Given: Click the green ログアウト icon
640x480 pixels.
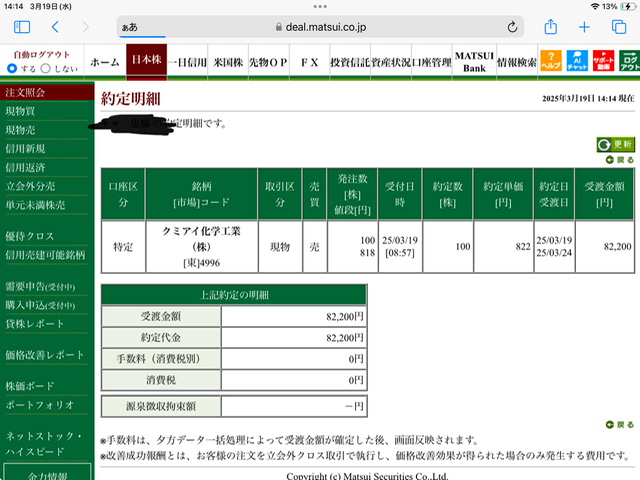Looking at the screenshot, I should click(629, 60).
